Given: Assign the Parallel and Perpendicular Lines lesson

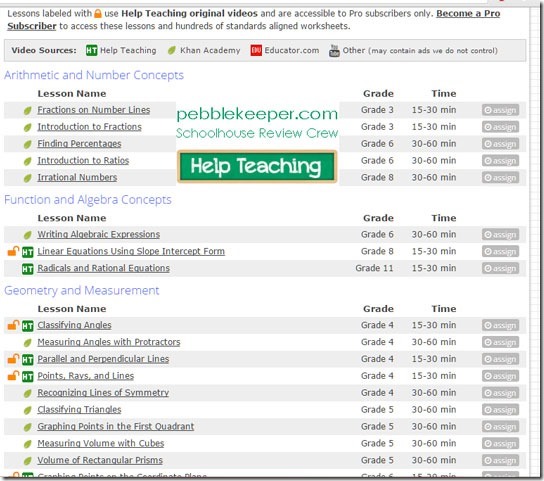Looking at the screenshot, I should (500, 359).
